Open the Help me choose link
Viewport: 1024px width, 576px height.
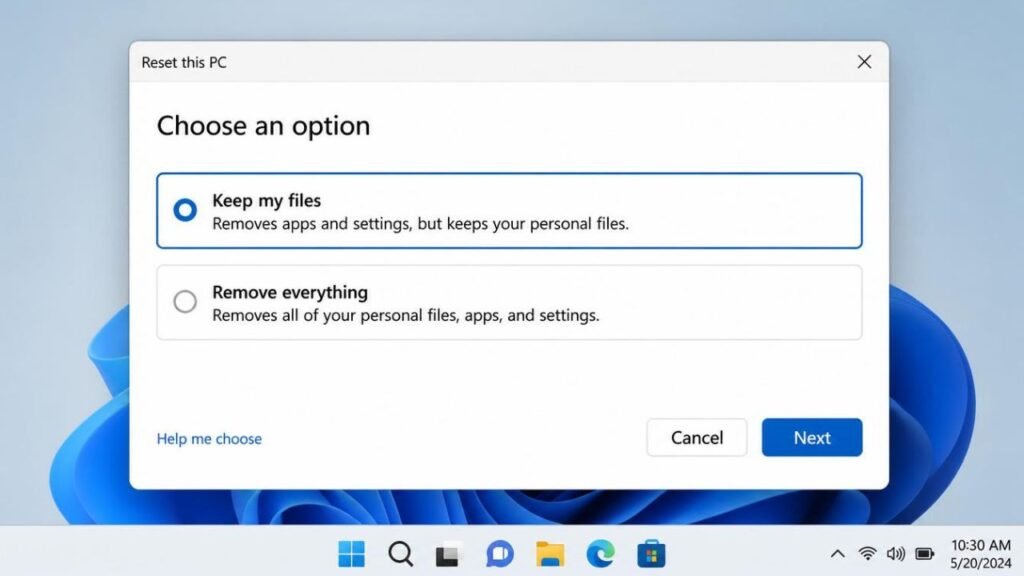209,439
